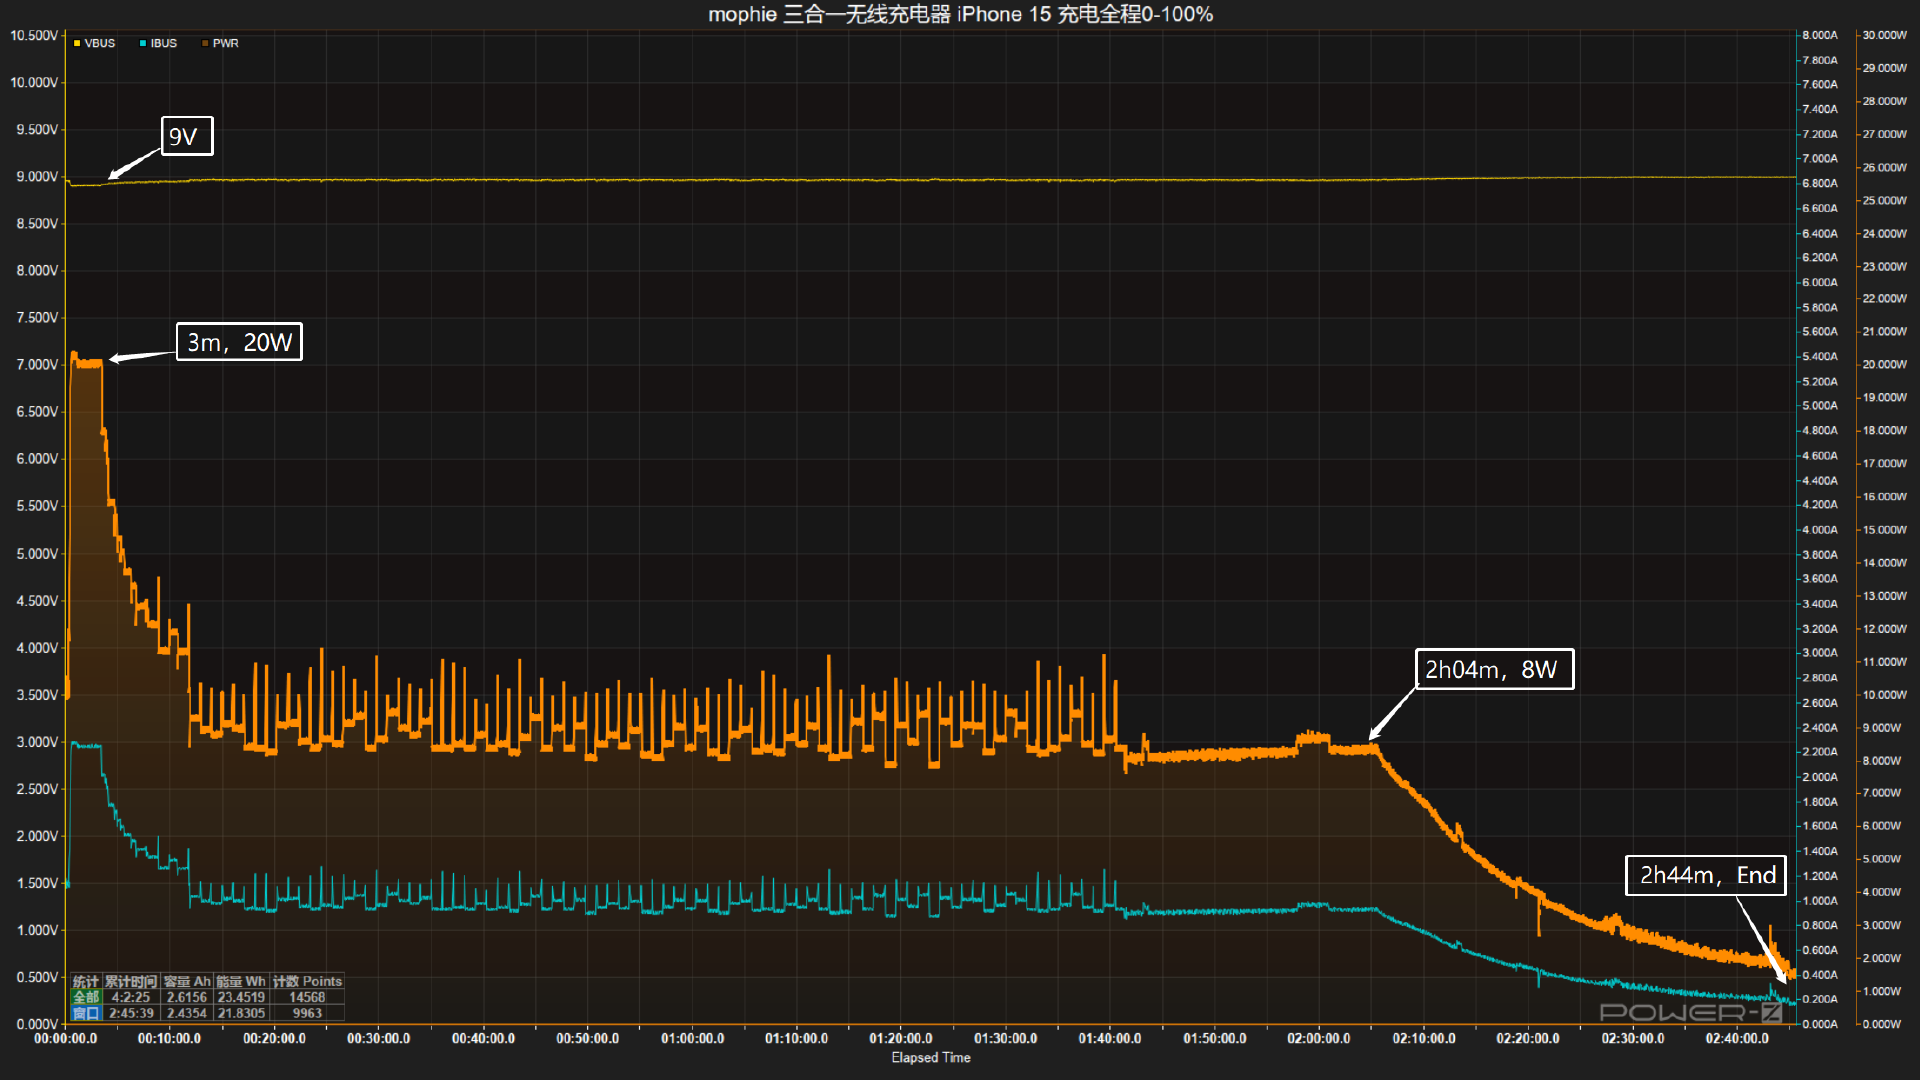The width and height of the screenshot is (1920, 1080).
Task: Click the 20.000W power axis tick
Action: coord(1885,365)
